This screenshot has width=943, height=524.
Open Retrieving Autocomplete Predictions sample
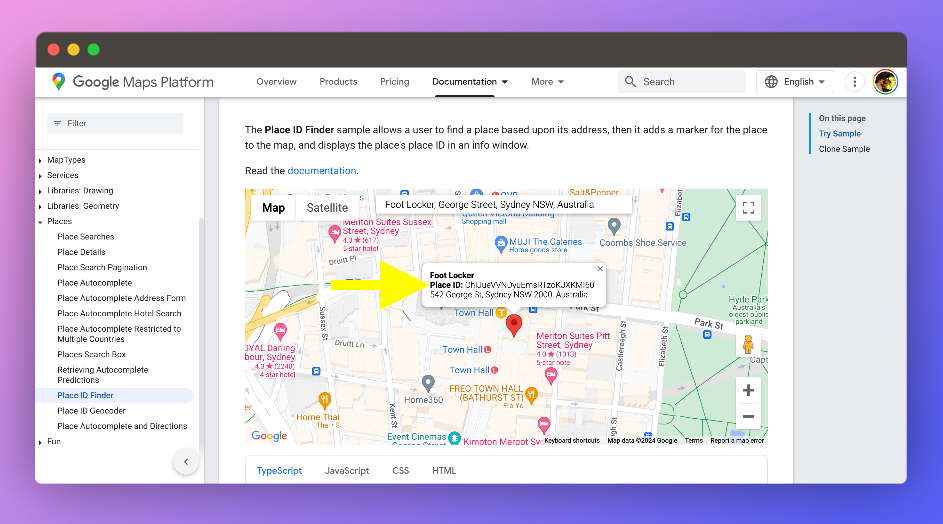point(102,375)
